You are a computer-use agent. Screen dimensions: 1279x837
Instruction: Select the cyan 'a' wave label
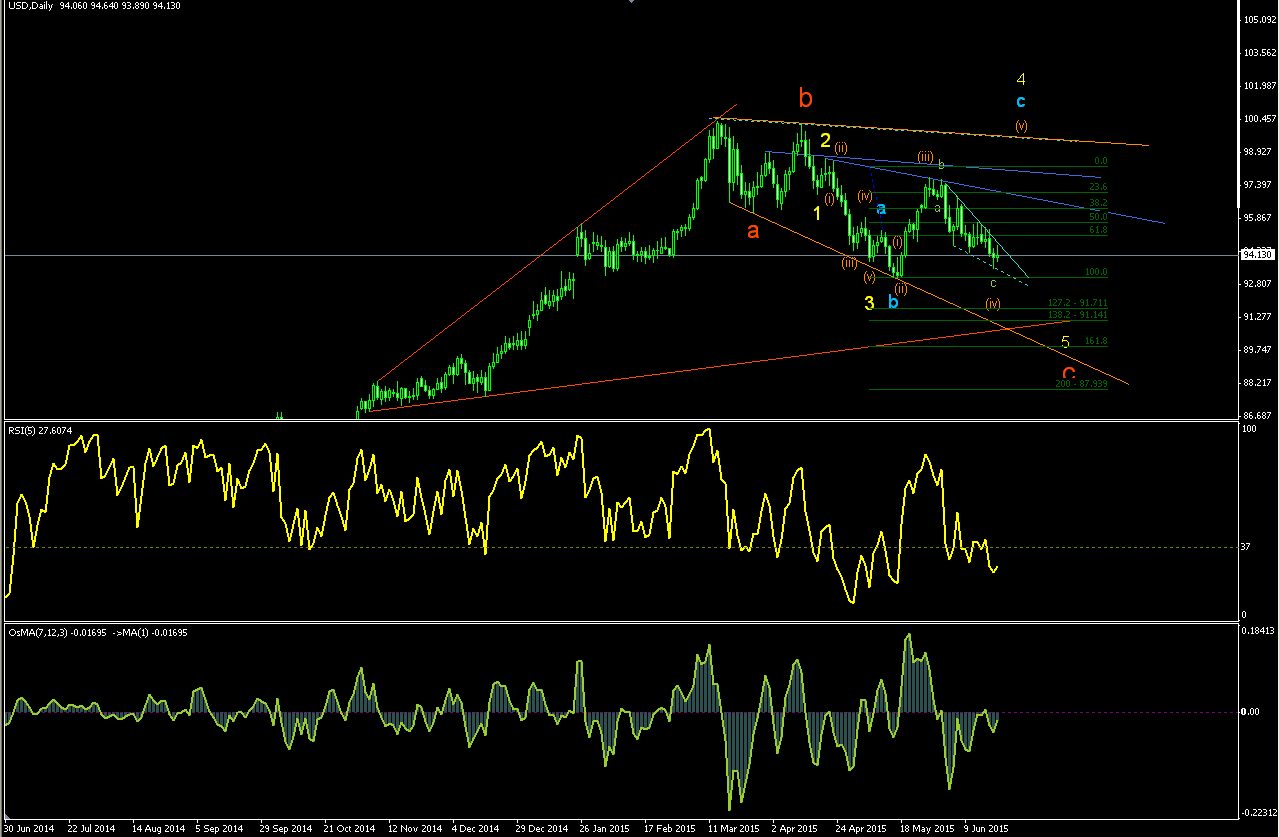881,209
